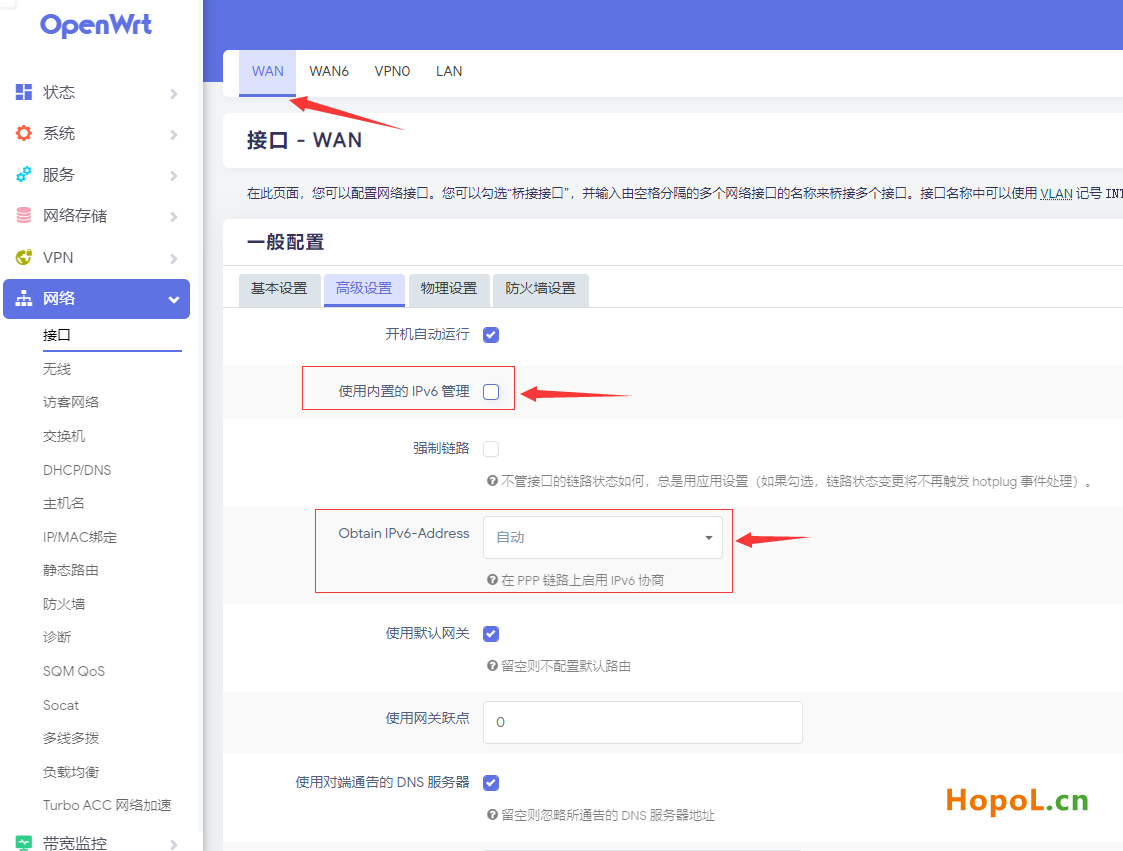Viewport: 1123px width, 851px height.
Task: Switch to the VPN0 interface tab
Action: (392, 72)
